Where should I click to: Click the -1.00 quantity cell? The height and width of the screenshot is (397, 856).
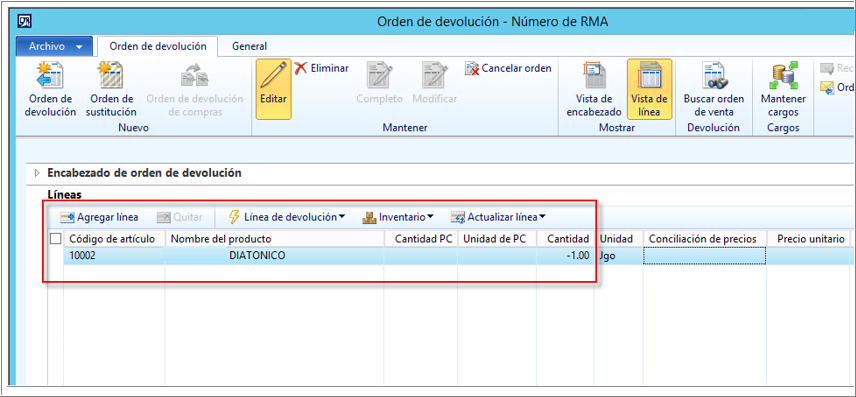[566, 255]
